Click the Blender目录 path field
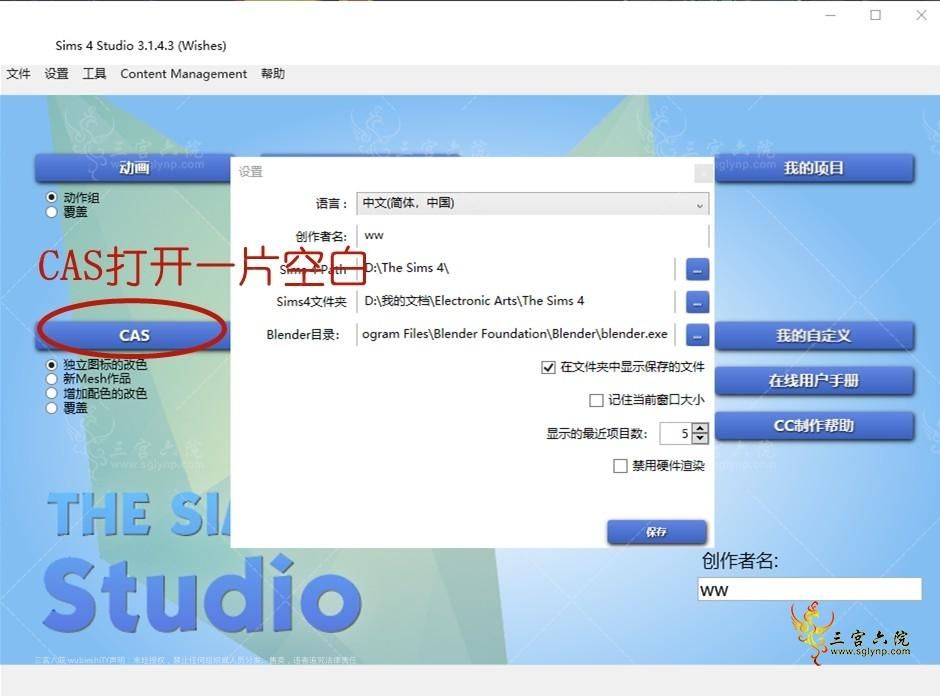The height and width of the screenshot is (696, 940). (516, 334)
